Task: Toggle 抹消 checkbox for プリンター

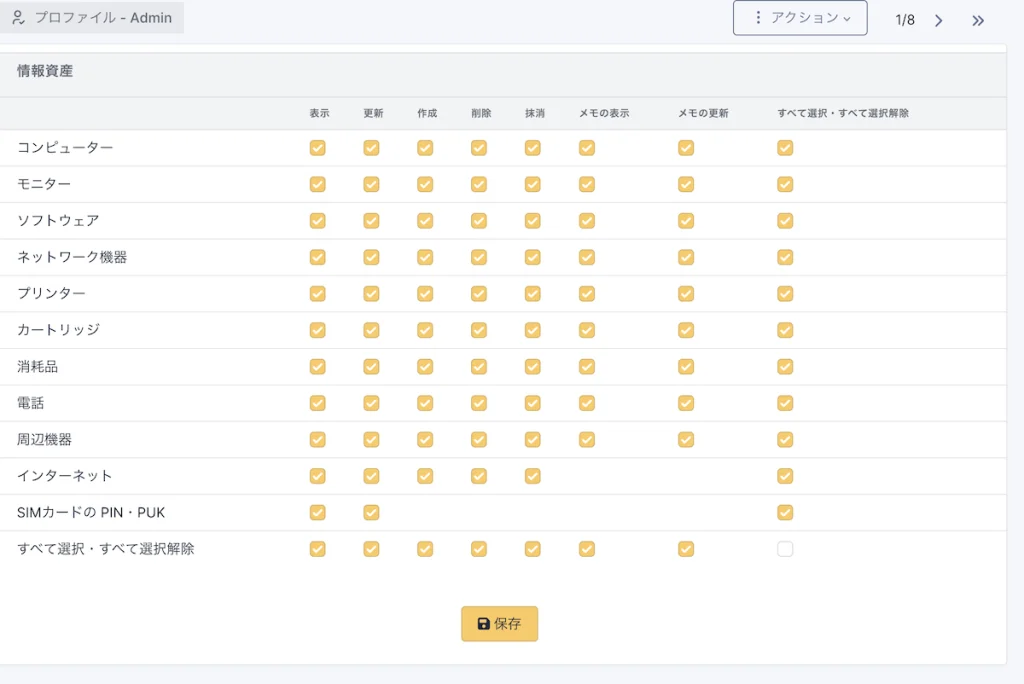Action: pyautogui.click(x=533, y=294)
